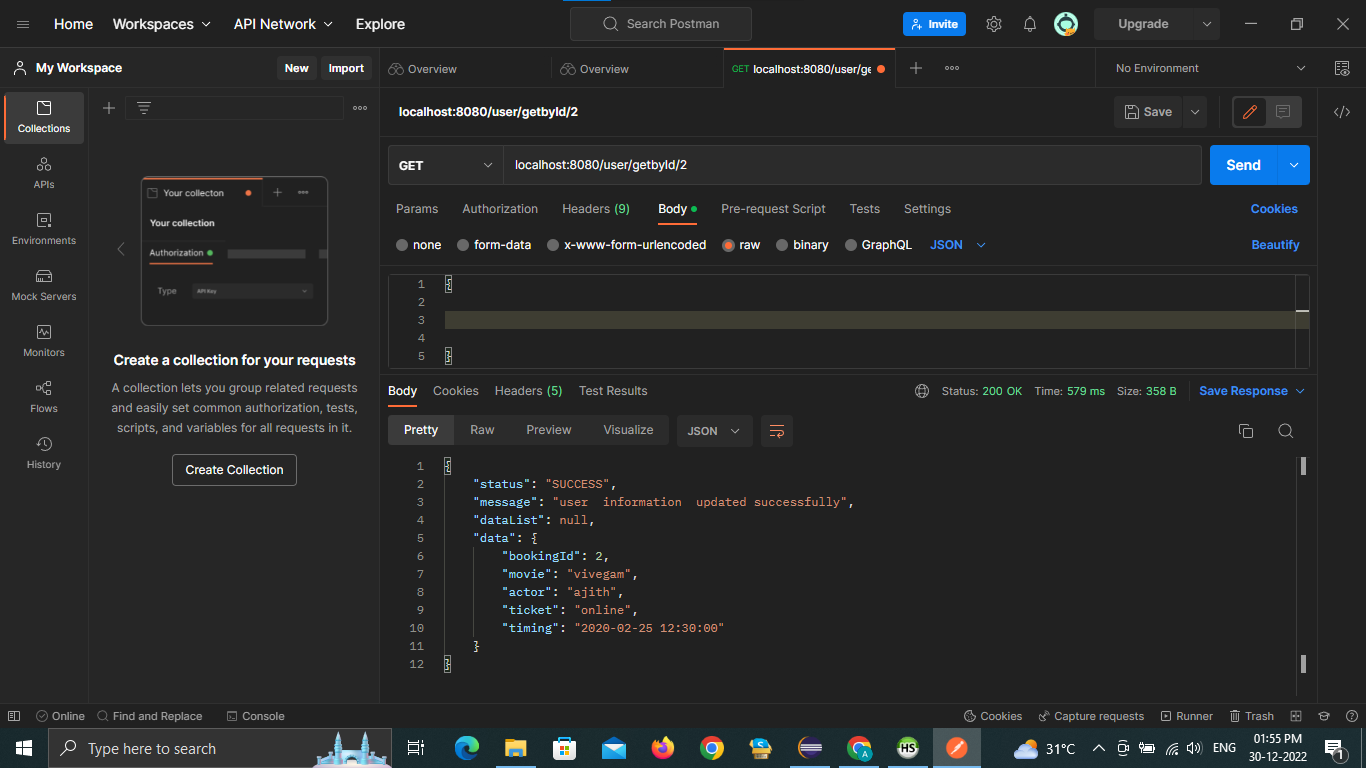Screen dimensions: 1366x768
Task: Open Mock Servers in sidebar
Action: [x=44, y=285]
